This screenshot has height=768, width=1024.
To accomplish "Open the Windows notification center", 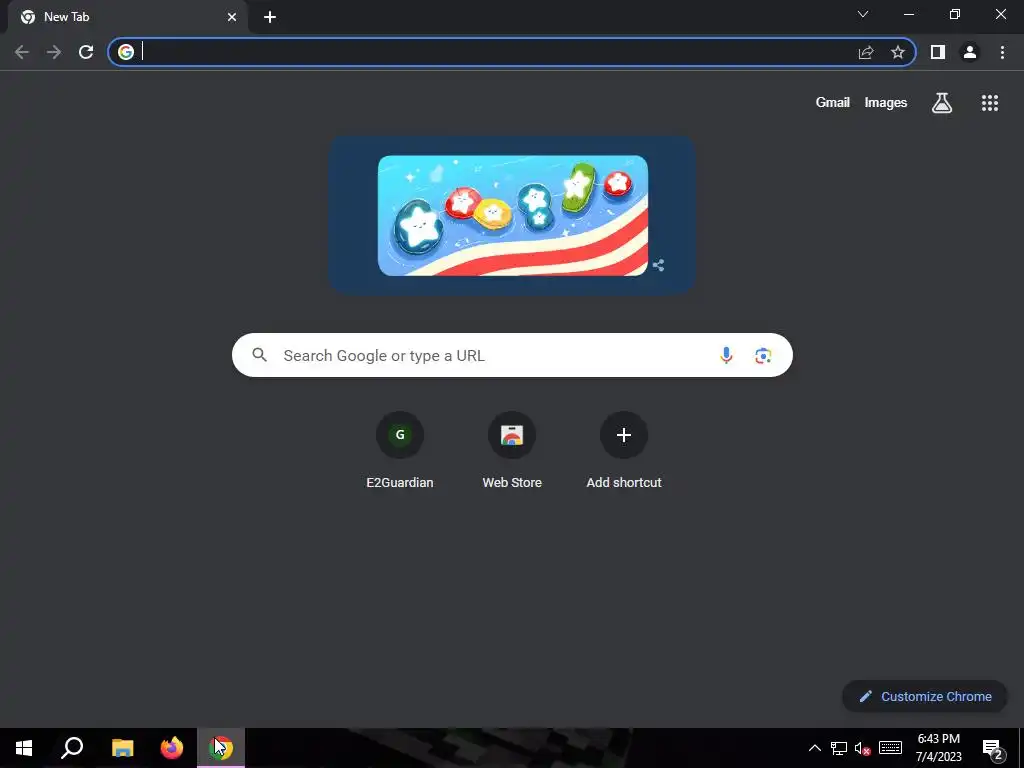I will [x=993, y=749].
